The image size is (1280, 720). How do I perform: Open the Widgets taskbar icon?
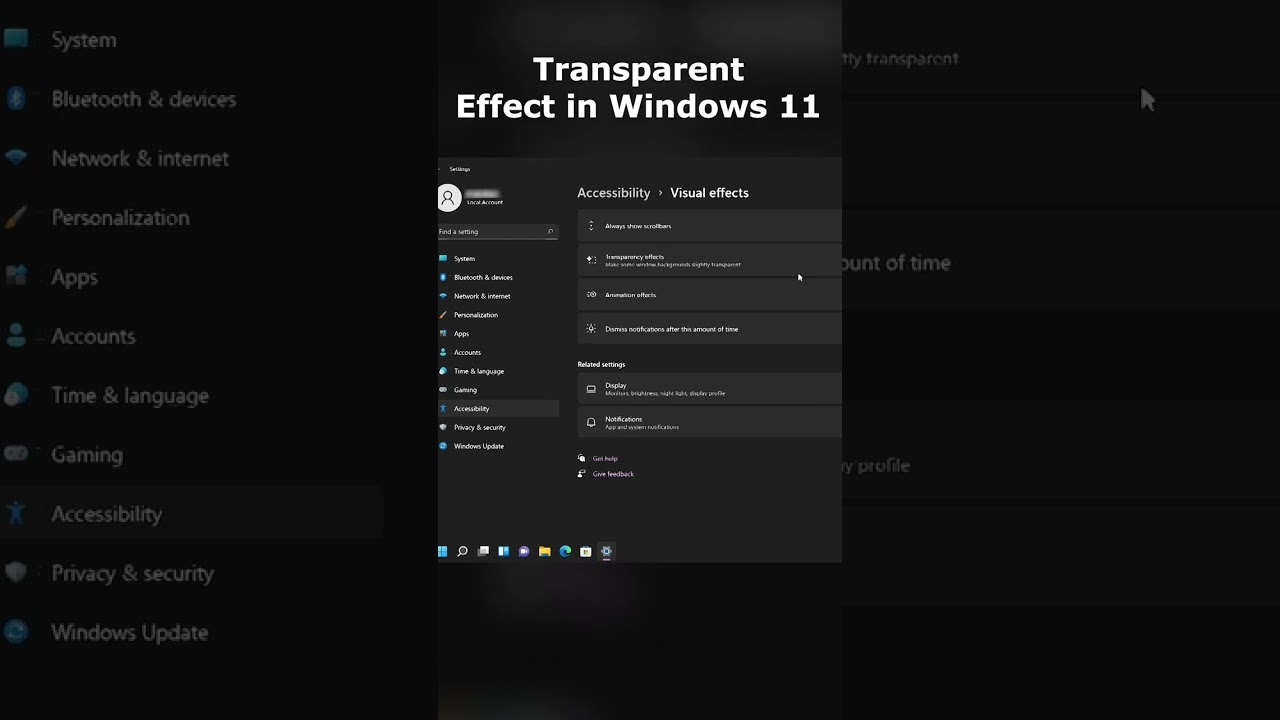(504, 551)
